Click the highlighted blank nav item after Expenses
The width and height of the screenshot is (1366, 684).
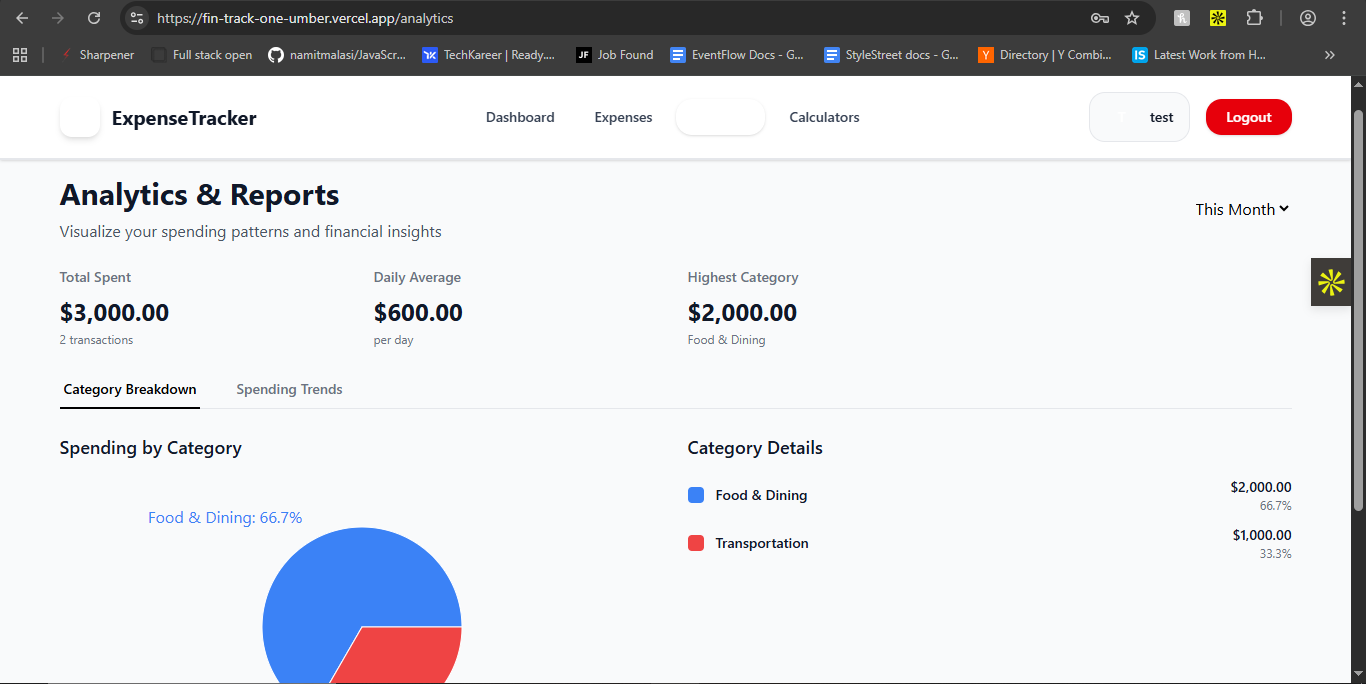pos(721,117)
